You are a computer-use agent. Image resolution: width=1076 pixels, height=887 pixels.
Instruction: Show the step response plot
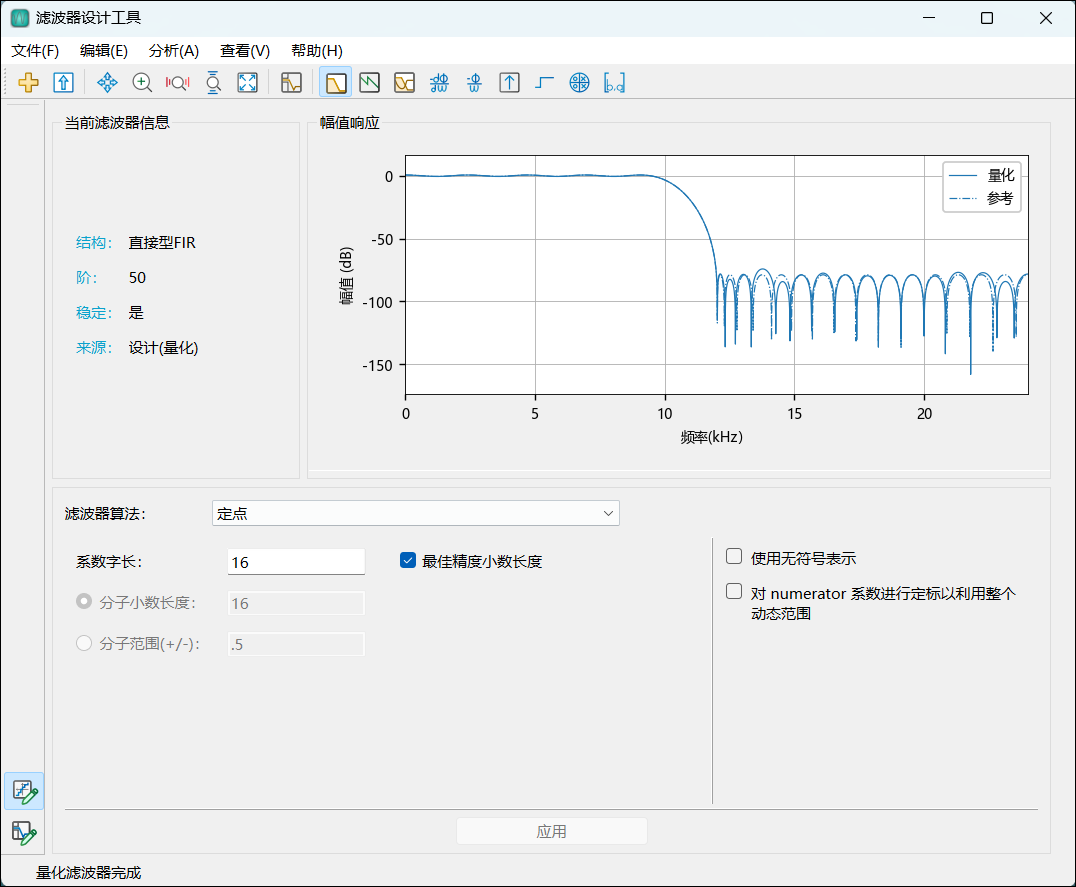coord(544,83)
